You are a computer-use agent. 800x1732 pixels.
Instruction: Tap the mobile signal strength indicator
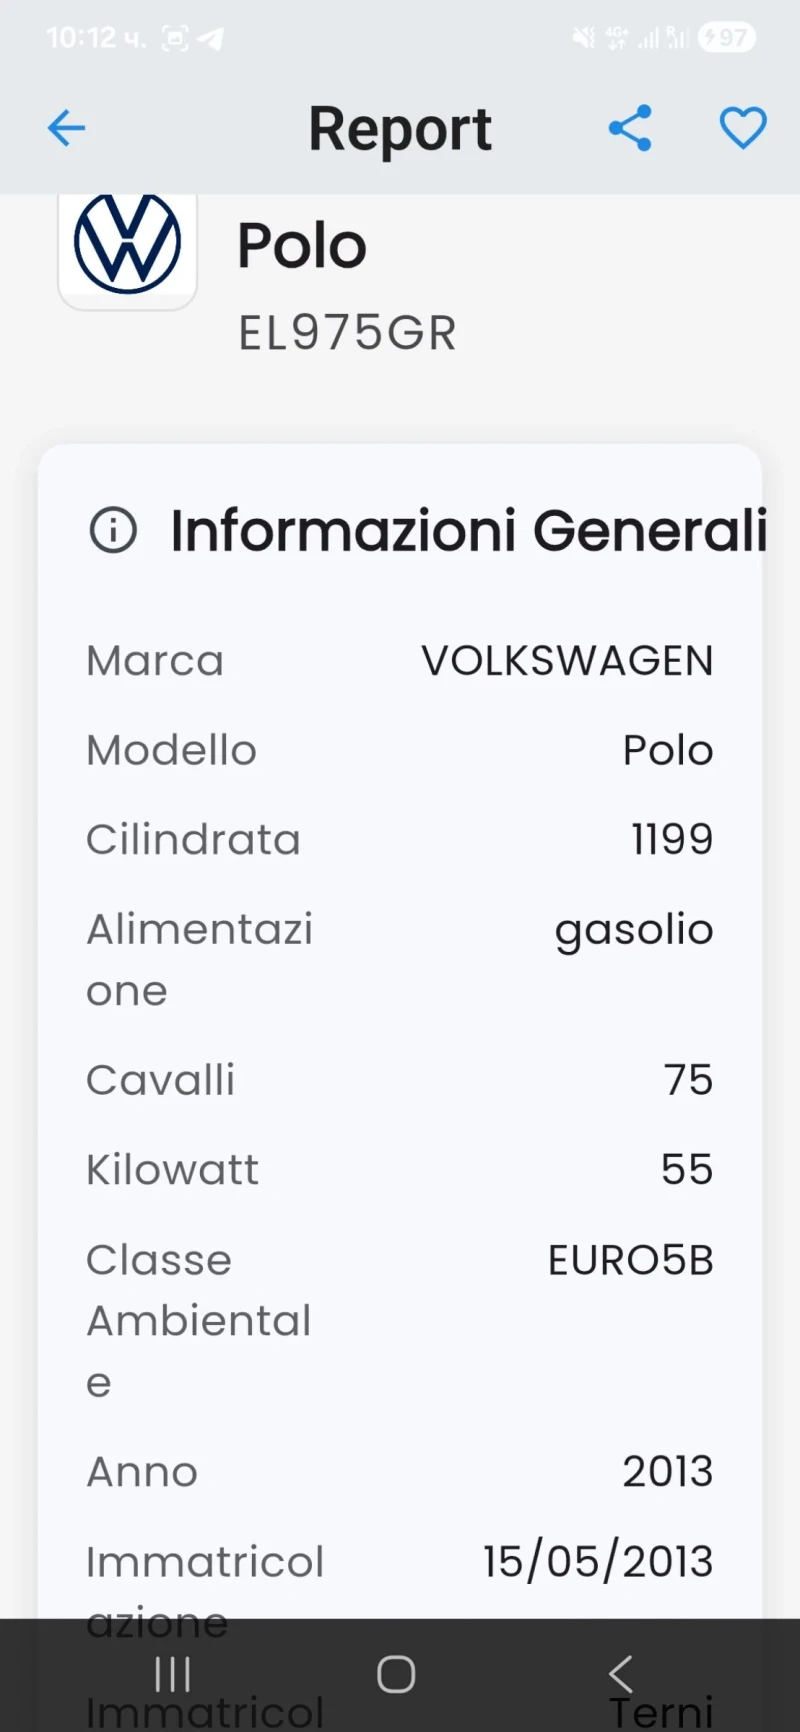(x=648, y=37)
